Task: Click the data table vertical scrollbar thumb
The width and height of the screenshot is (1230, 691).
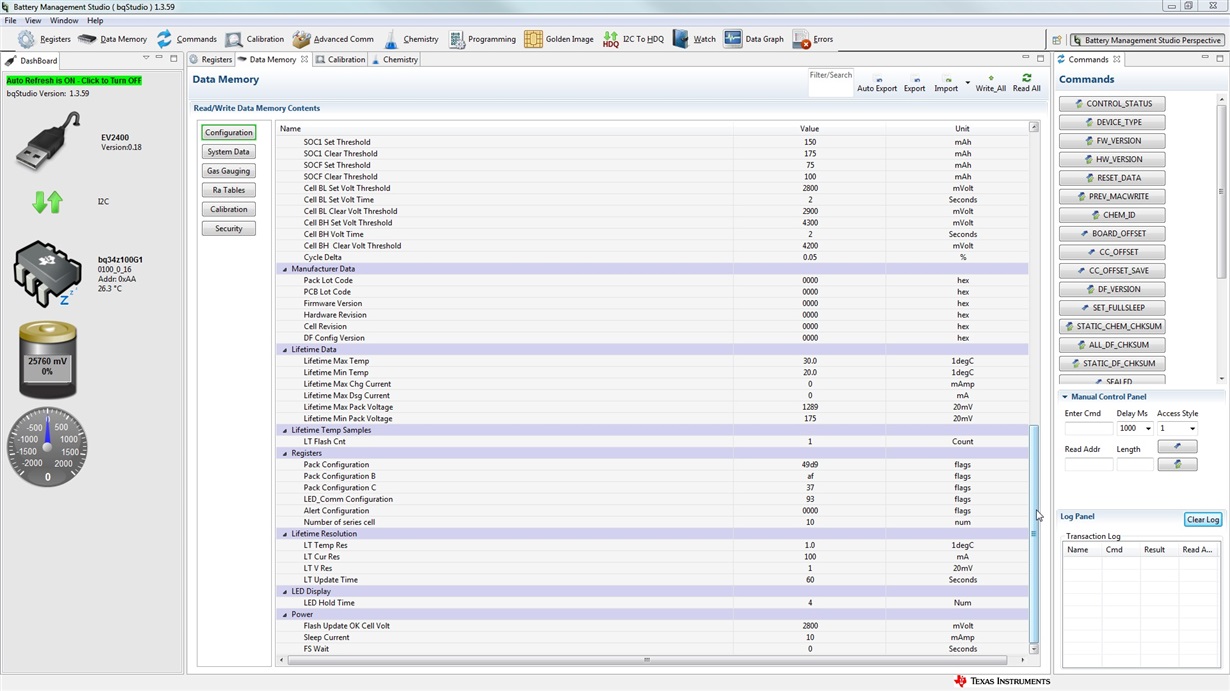Action: click(1034, 533)
